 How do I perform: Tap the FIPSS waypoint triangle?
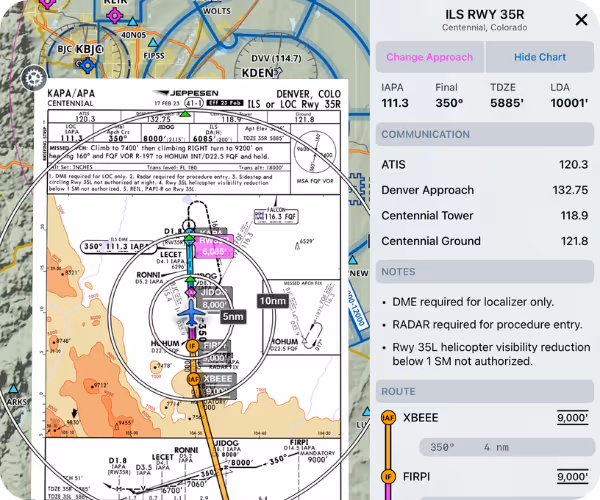pyautogui.click(x=153, y=42)
